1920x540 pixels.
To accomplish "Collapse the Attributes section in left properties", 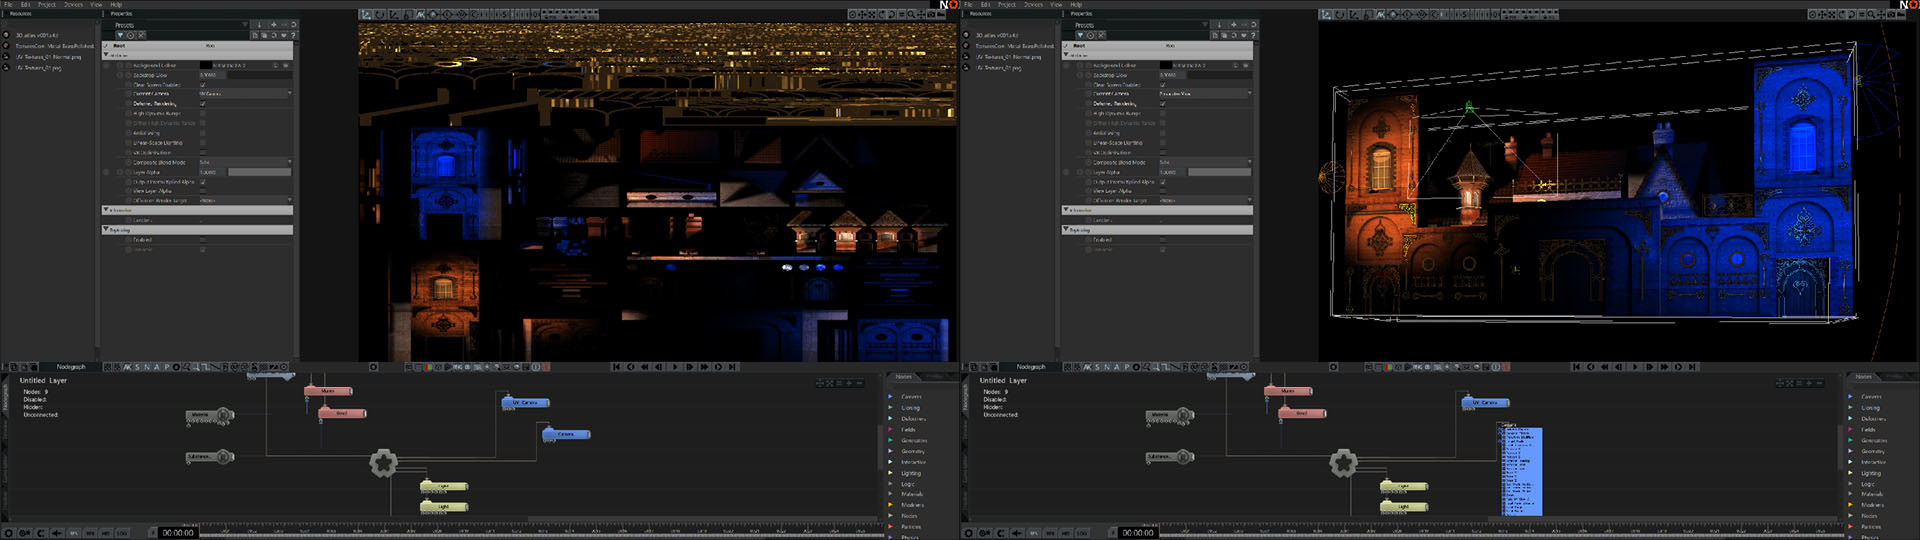I will (107, 55).
